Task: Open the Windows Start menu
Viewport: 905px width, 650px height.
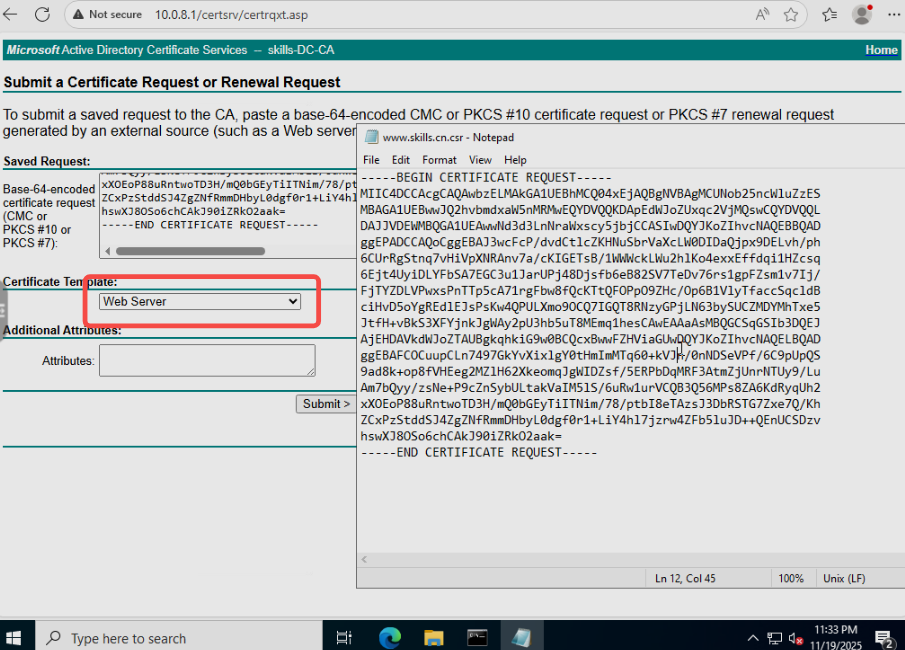Action: (x=14, y=637)
